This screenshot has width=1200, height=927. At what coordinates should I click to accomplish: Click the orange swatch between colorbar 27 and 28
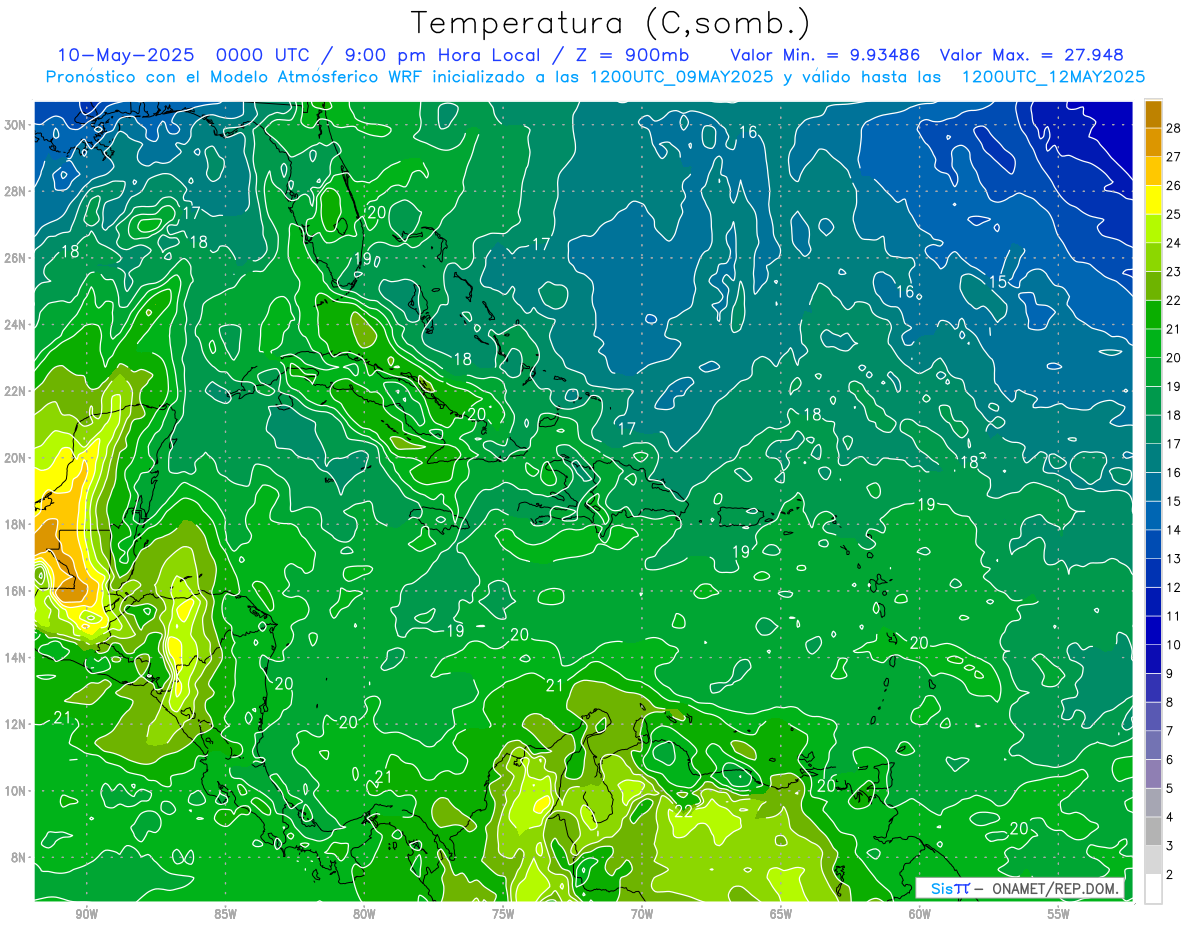coord(1153,142)
